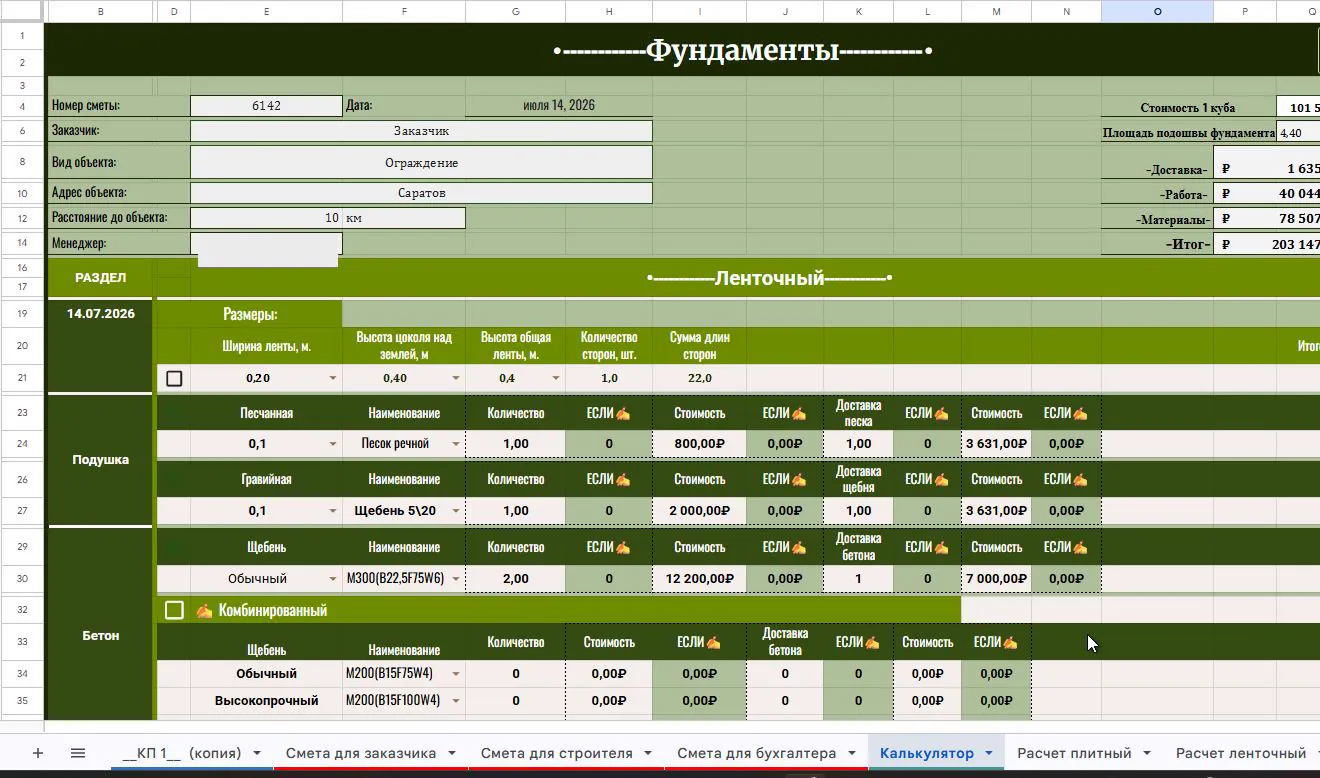Image resolution: width=1320 pixels, height=778 pixels.
Task: Enable the Комбинированный checkbox
Action: pyautogui.click(x=174, y=610)
